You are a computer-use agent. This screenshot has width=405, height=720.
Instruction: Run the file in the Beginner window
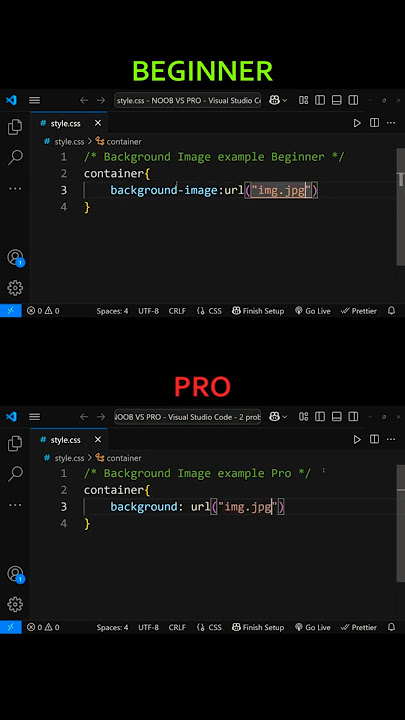tap(357, 123)
